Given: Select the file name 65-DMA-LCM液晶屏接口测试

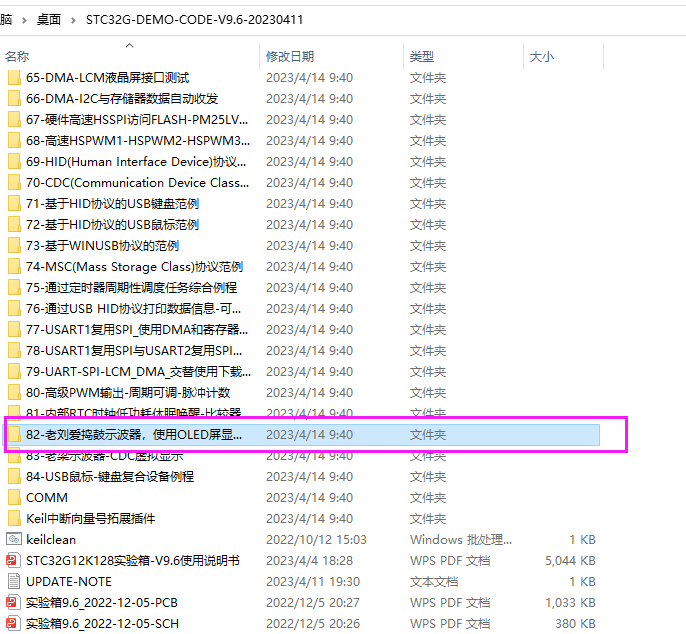Looking at the screenshot, I should [x=108, y=78].
